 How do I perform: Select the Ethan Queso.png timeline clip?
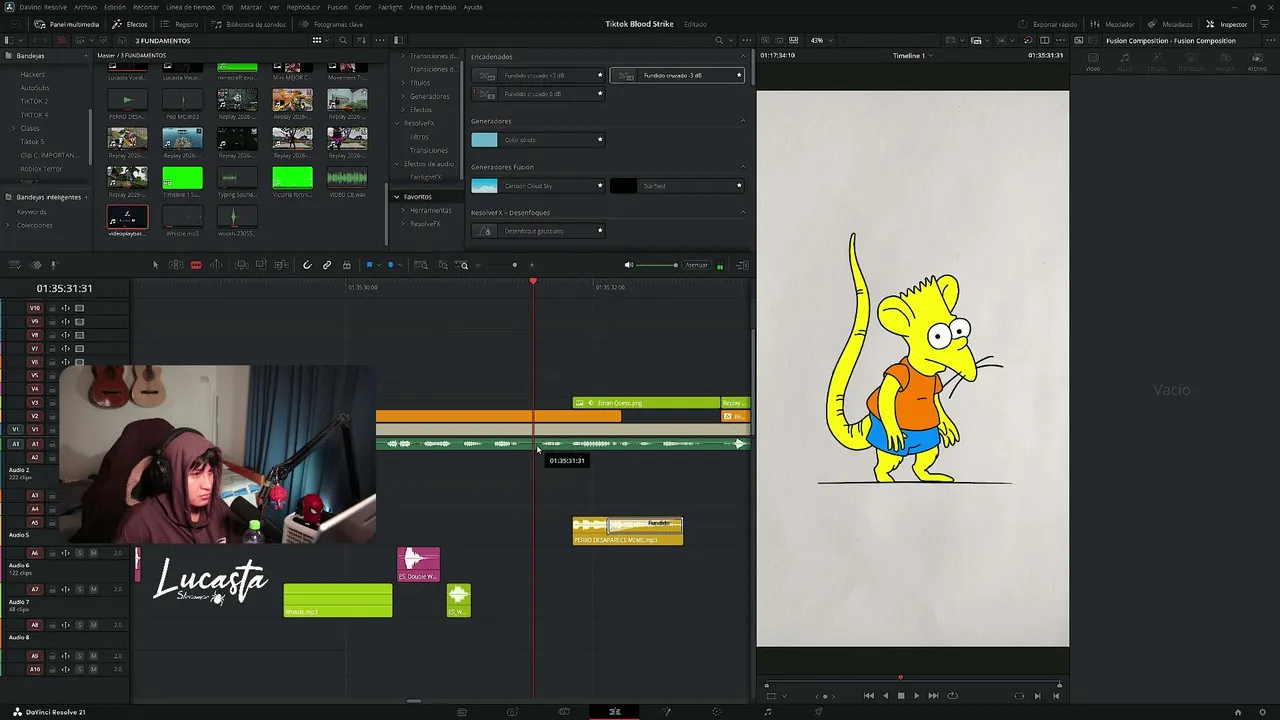pyautogui.click(x=646, y=403)
